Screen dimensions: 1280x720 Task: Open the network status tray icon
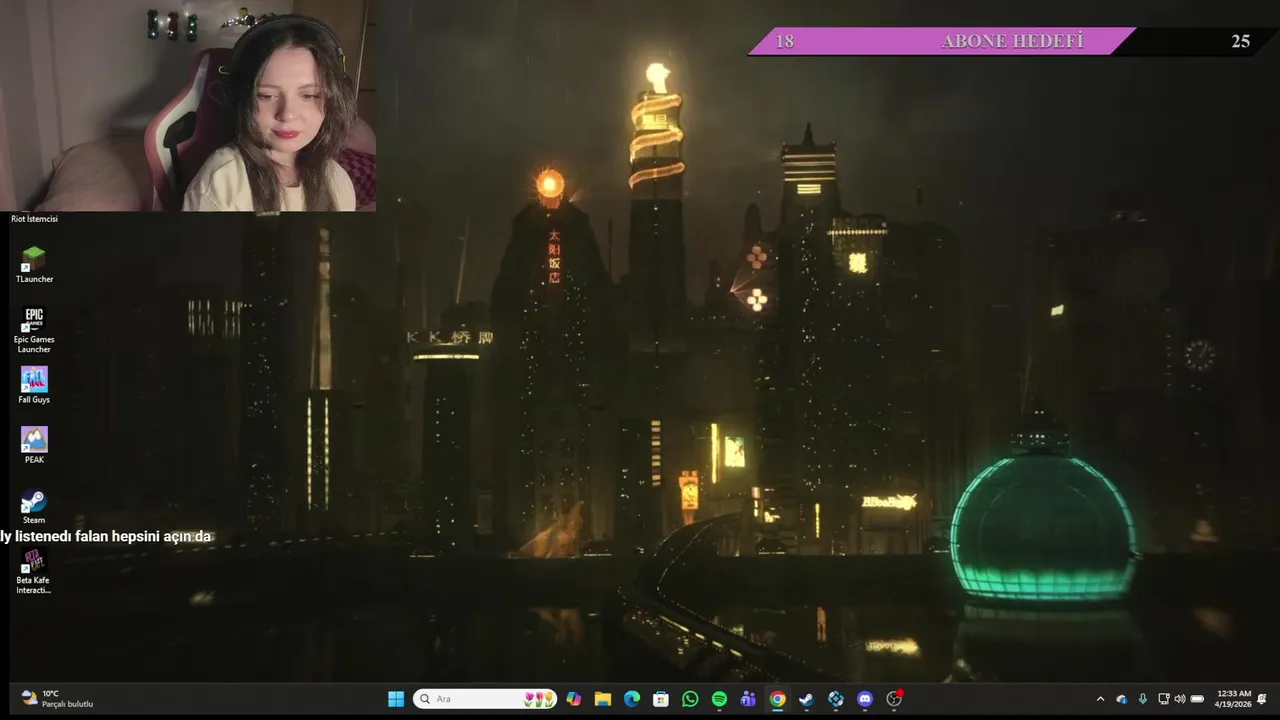(x=1163, y=699)
